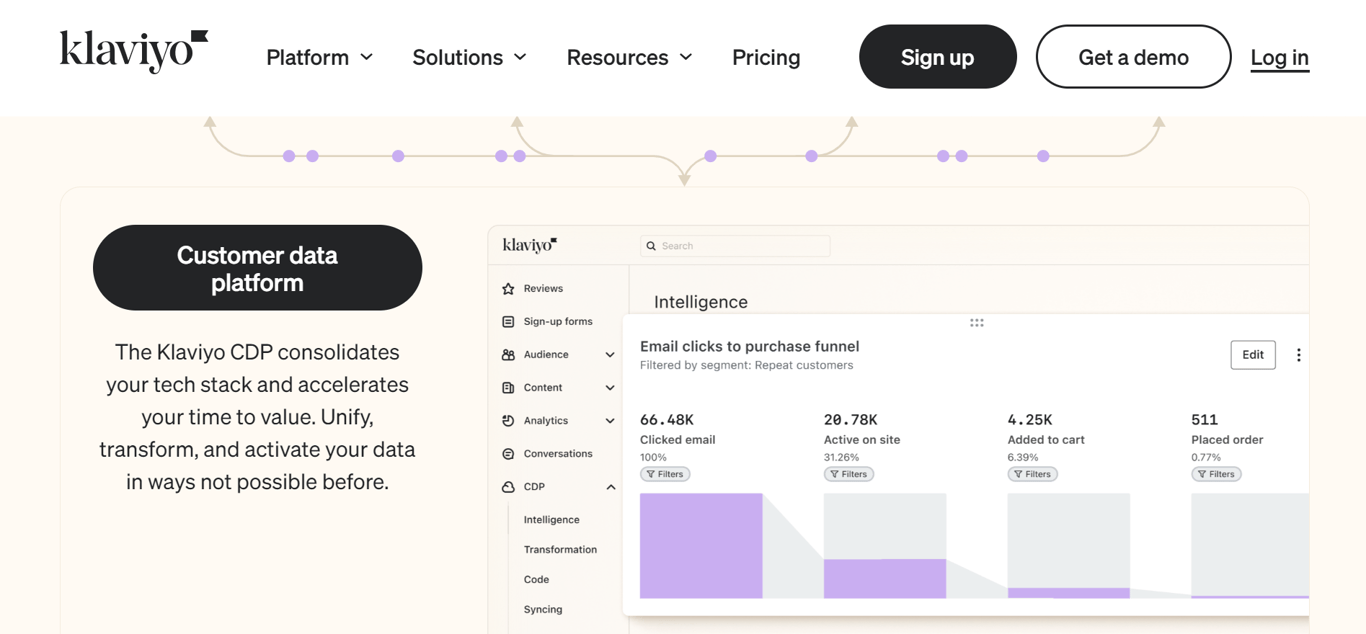The width and height of the screenshot is (1366, 634).
Task: Click the Sign up button
Action: click(937, 57)
